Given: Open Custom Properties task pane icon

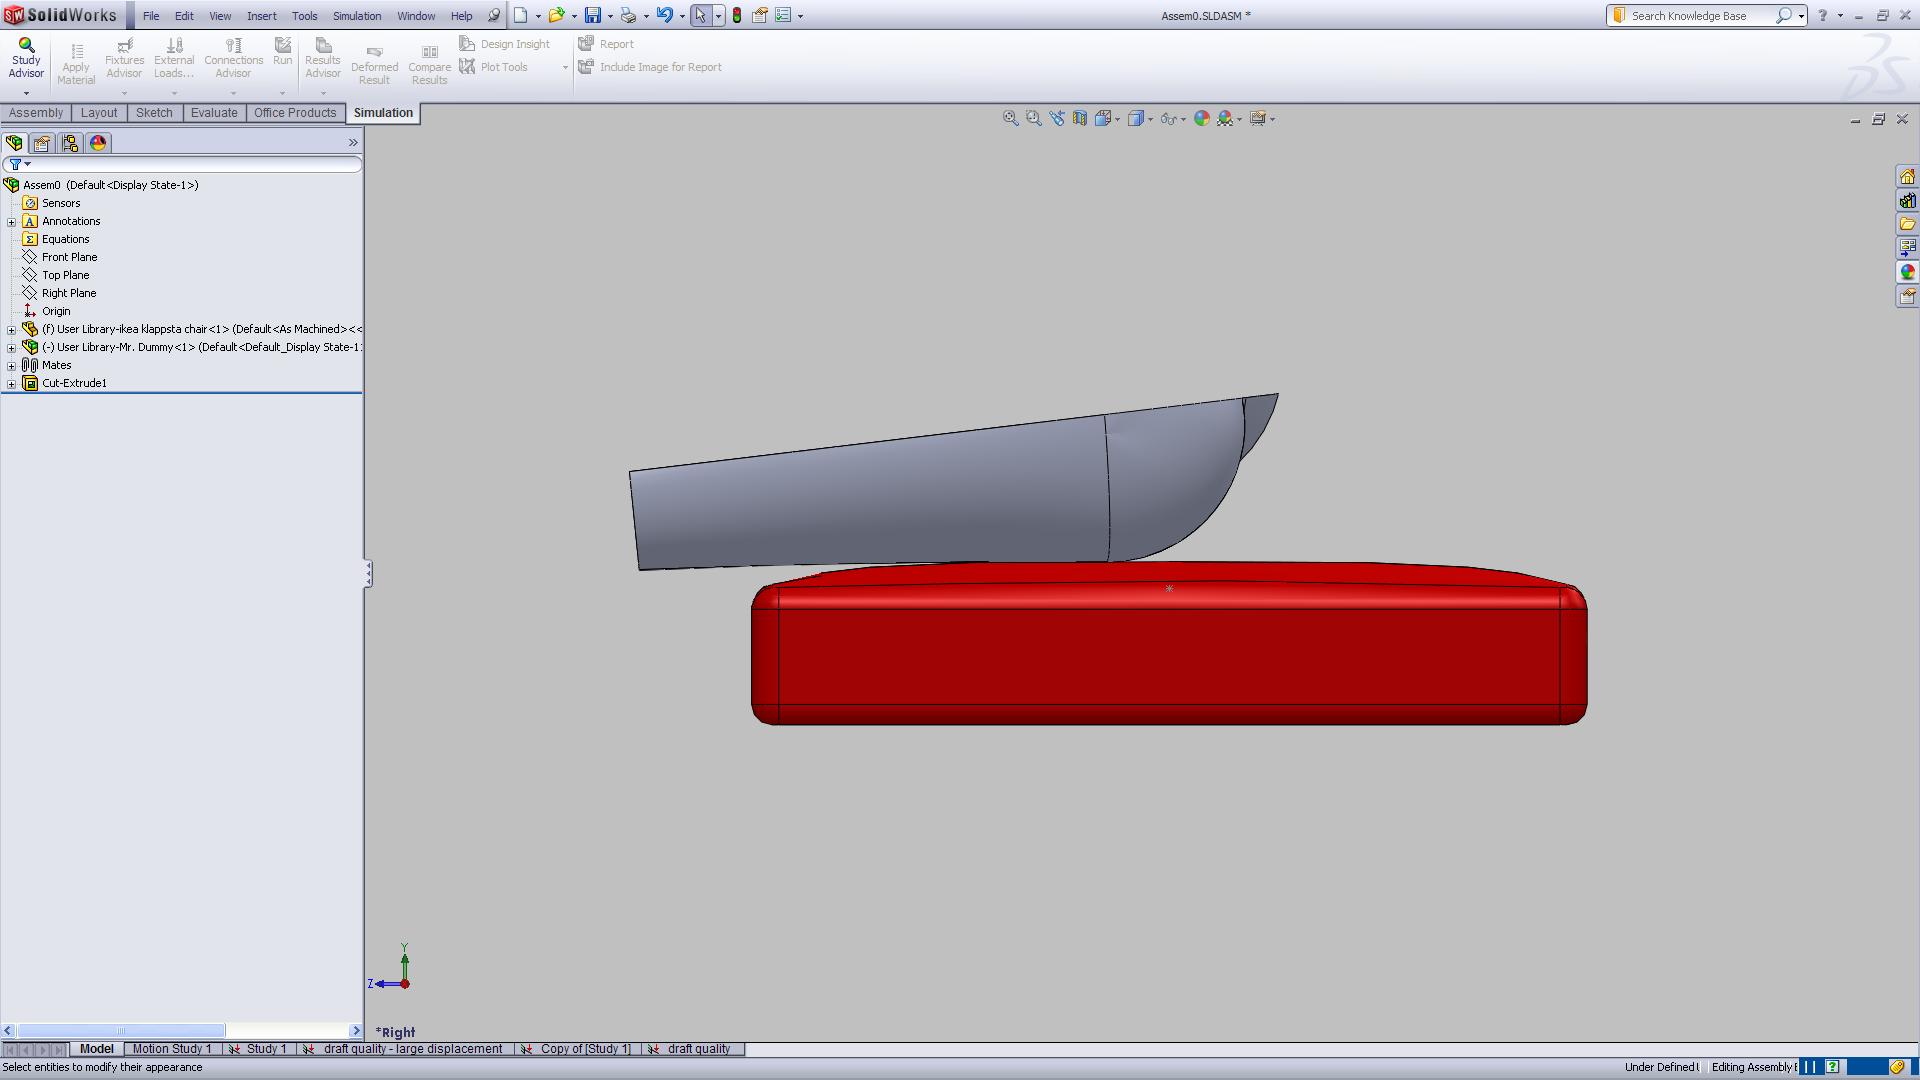Looking at the screenshot, I should point(1907,296).
